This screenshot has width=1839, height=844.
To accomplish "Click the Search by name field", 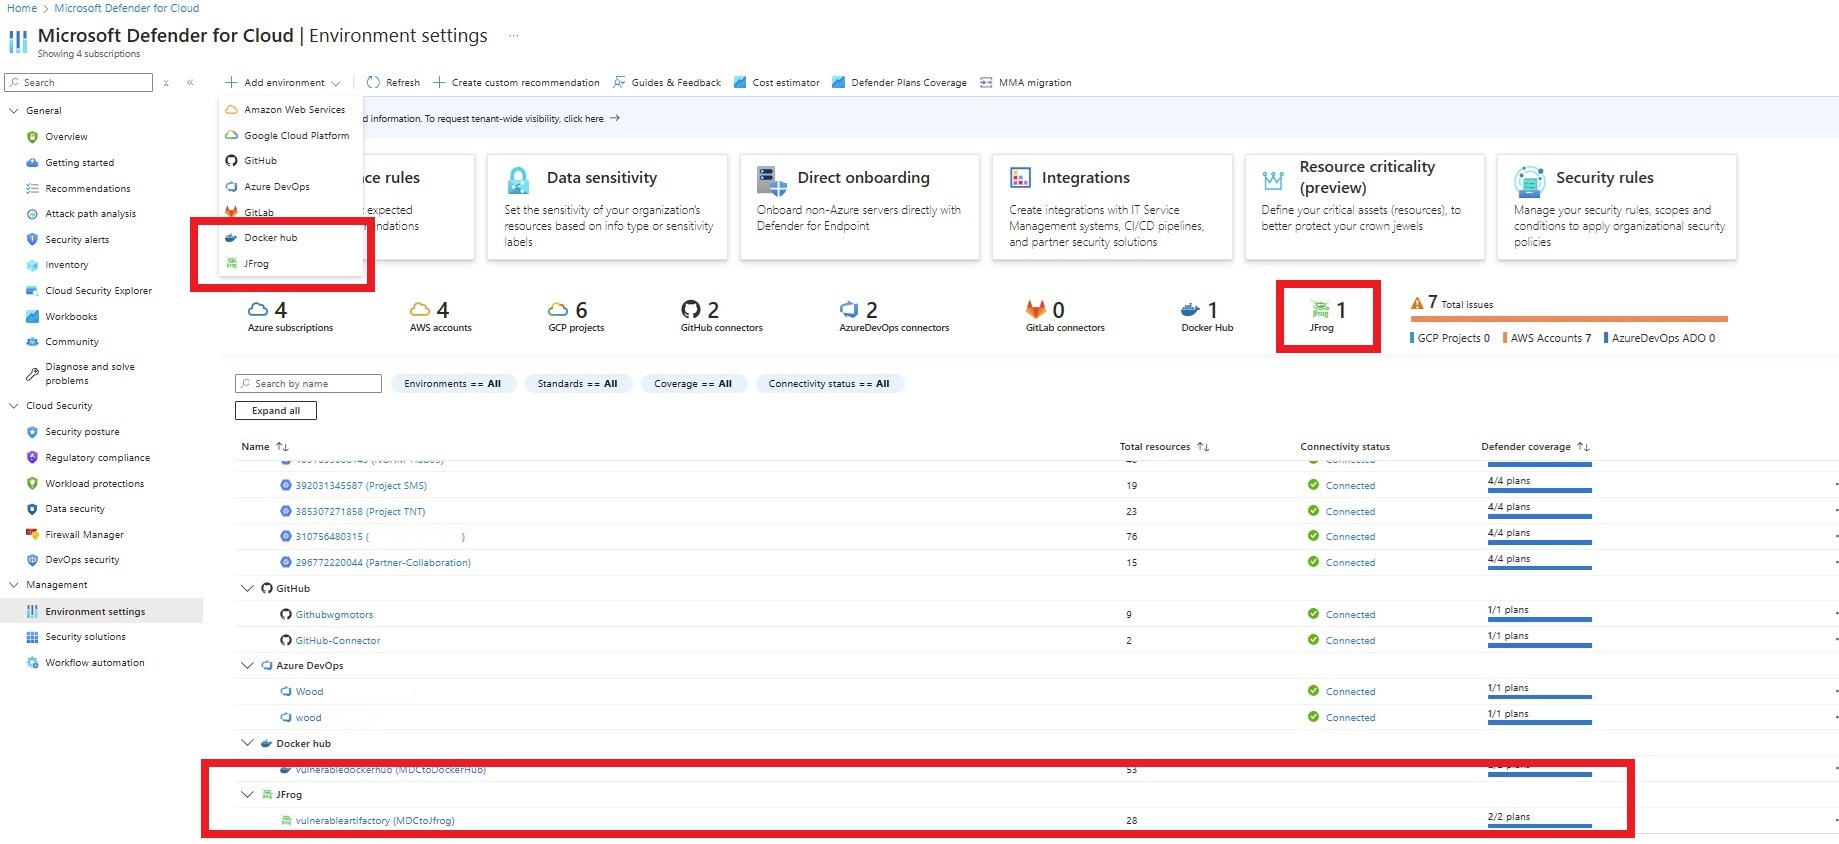I will click(308, 384).
